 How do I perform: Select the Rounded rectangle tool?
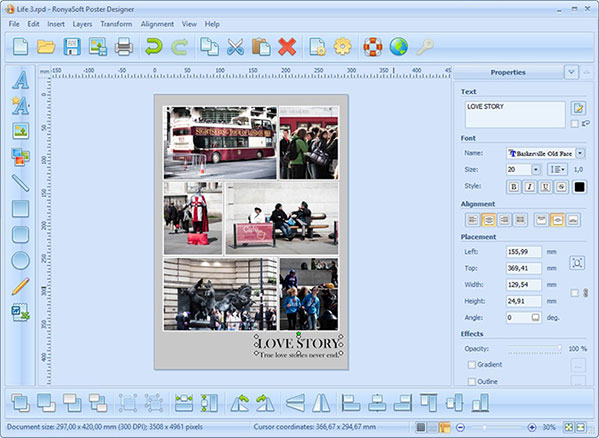pyautogui.click(x=20, y=234)
